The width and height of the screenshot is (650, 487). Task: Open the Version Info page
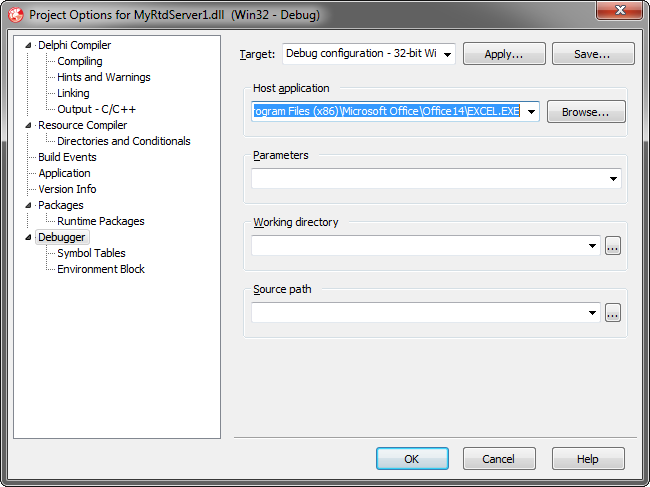click(x=67, y=189)
